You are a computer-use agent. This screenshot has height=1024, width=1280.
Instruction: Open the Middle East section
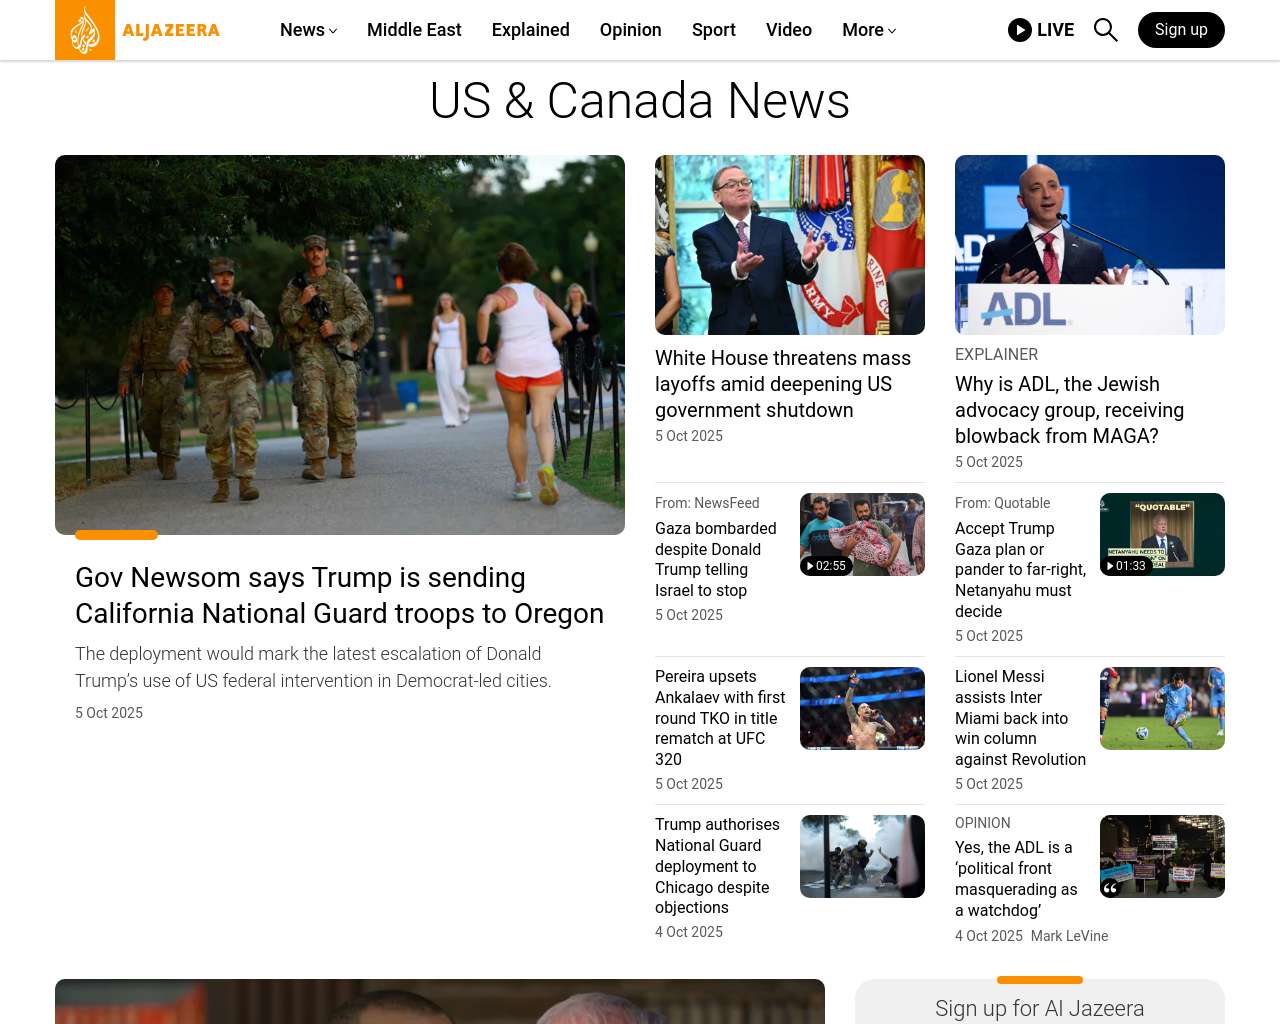pos(414,30)
